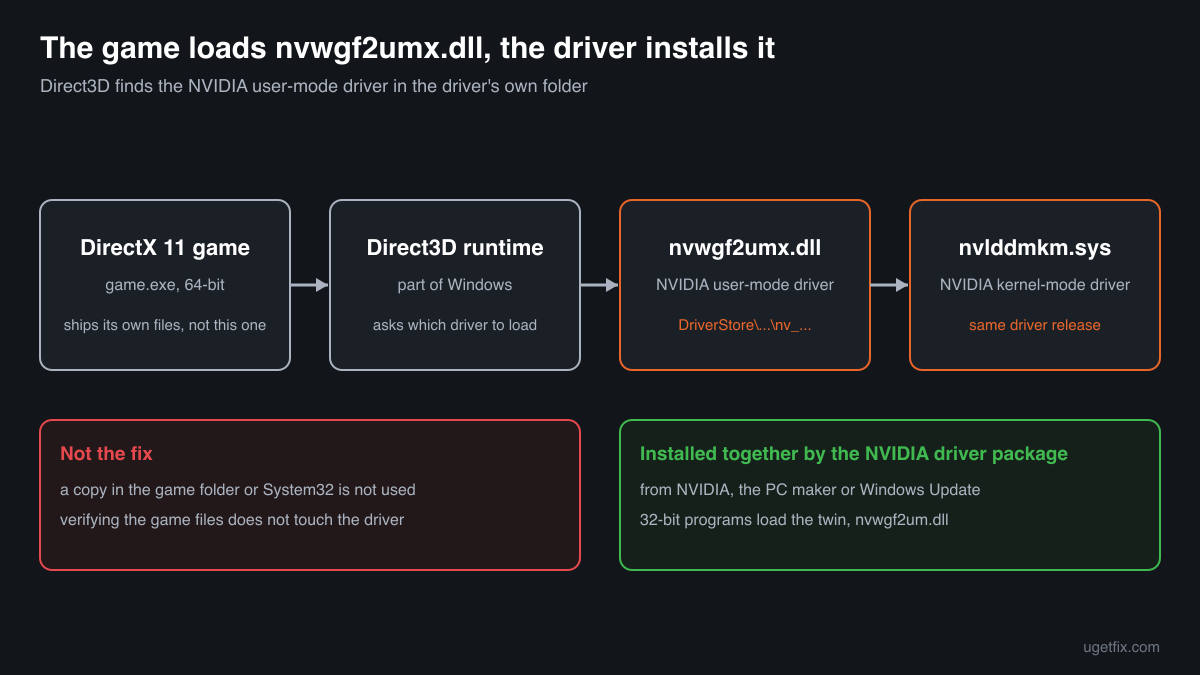Image resolution: width=1200 pixels, height=675 pixels.
Task: Click the 'part of Windows' text
Action: (x=455, y=285)
